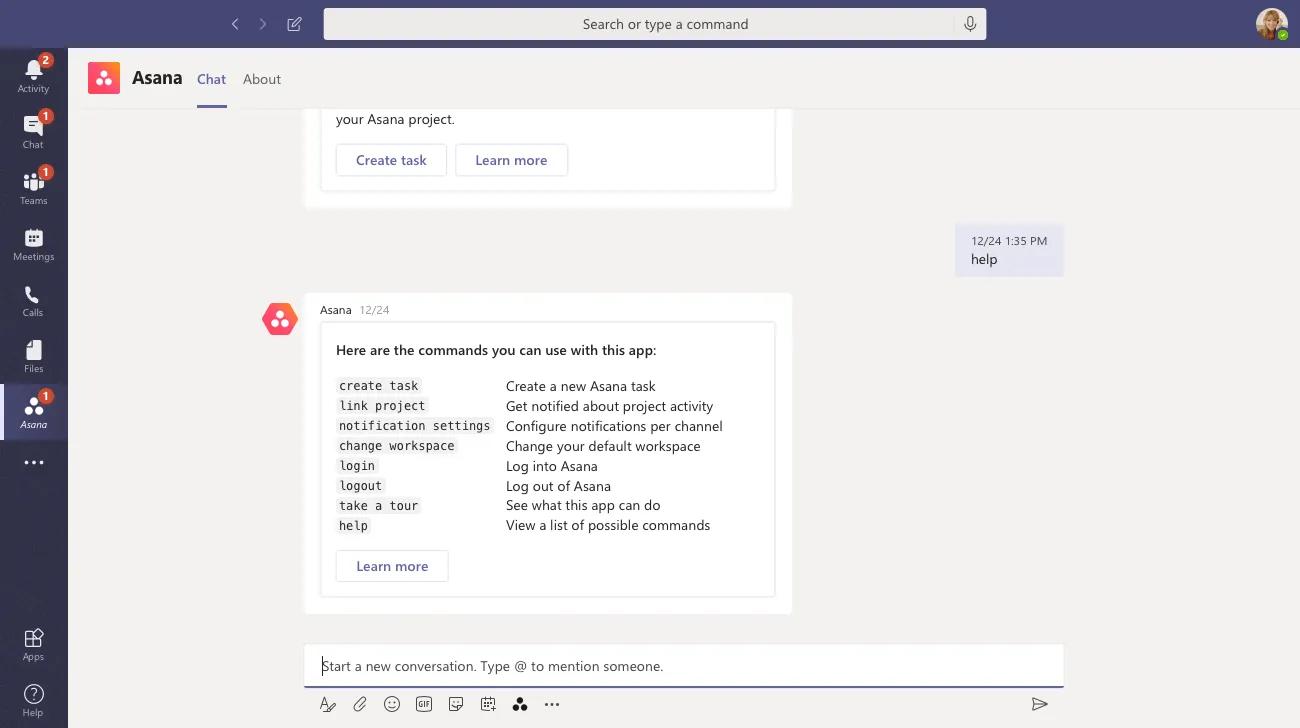1300x728 pixels.
Task: Open the profile avatar menu
Action: coord(1271,24)
